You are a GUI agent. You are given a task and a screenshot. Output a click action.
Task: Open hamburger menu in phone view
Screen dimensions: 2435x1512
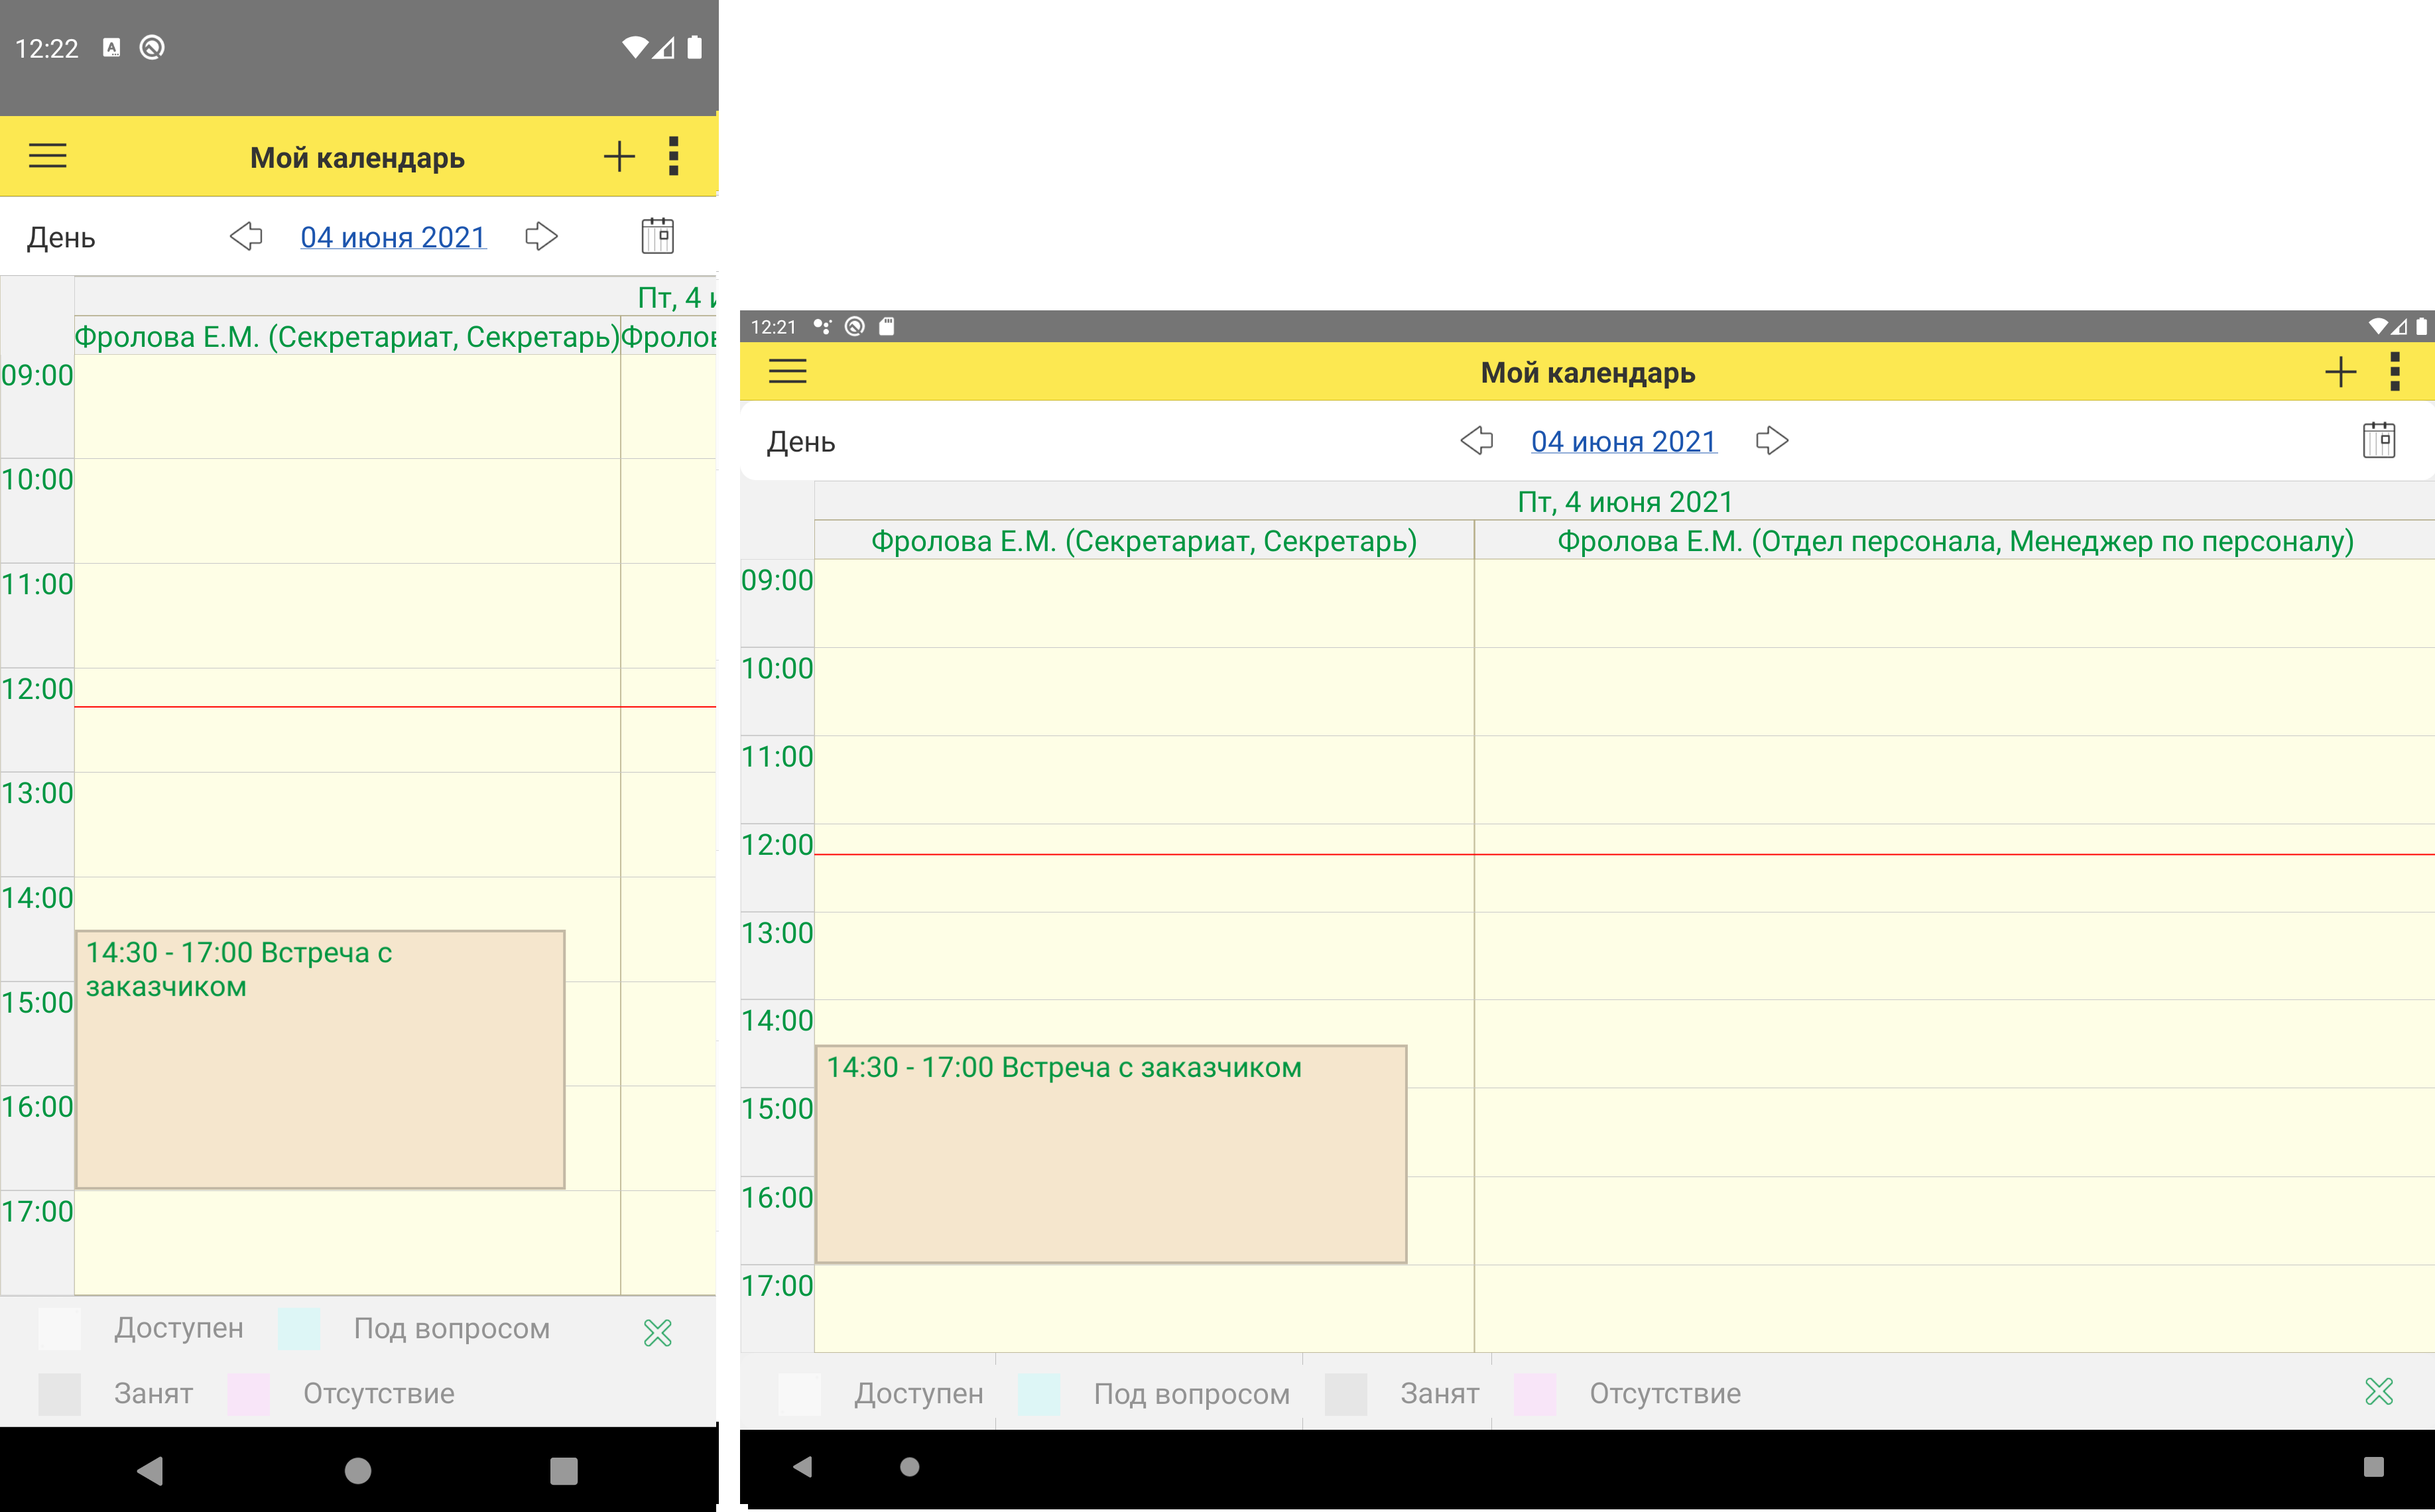pos(47,156)
